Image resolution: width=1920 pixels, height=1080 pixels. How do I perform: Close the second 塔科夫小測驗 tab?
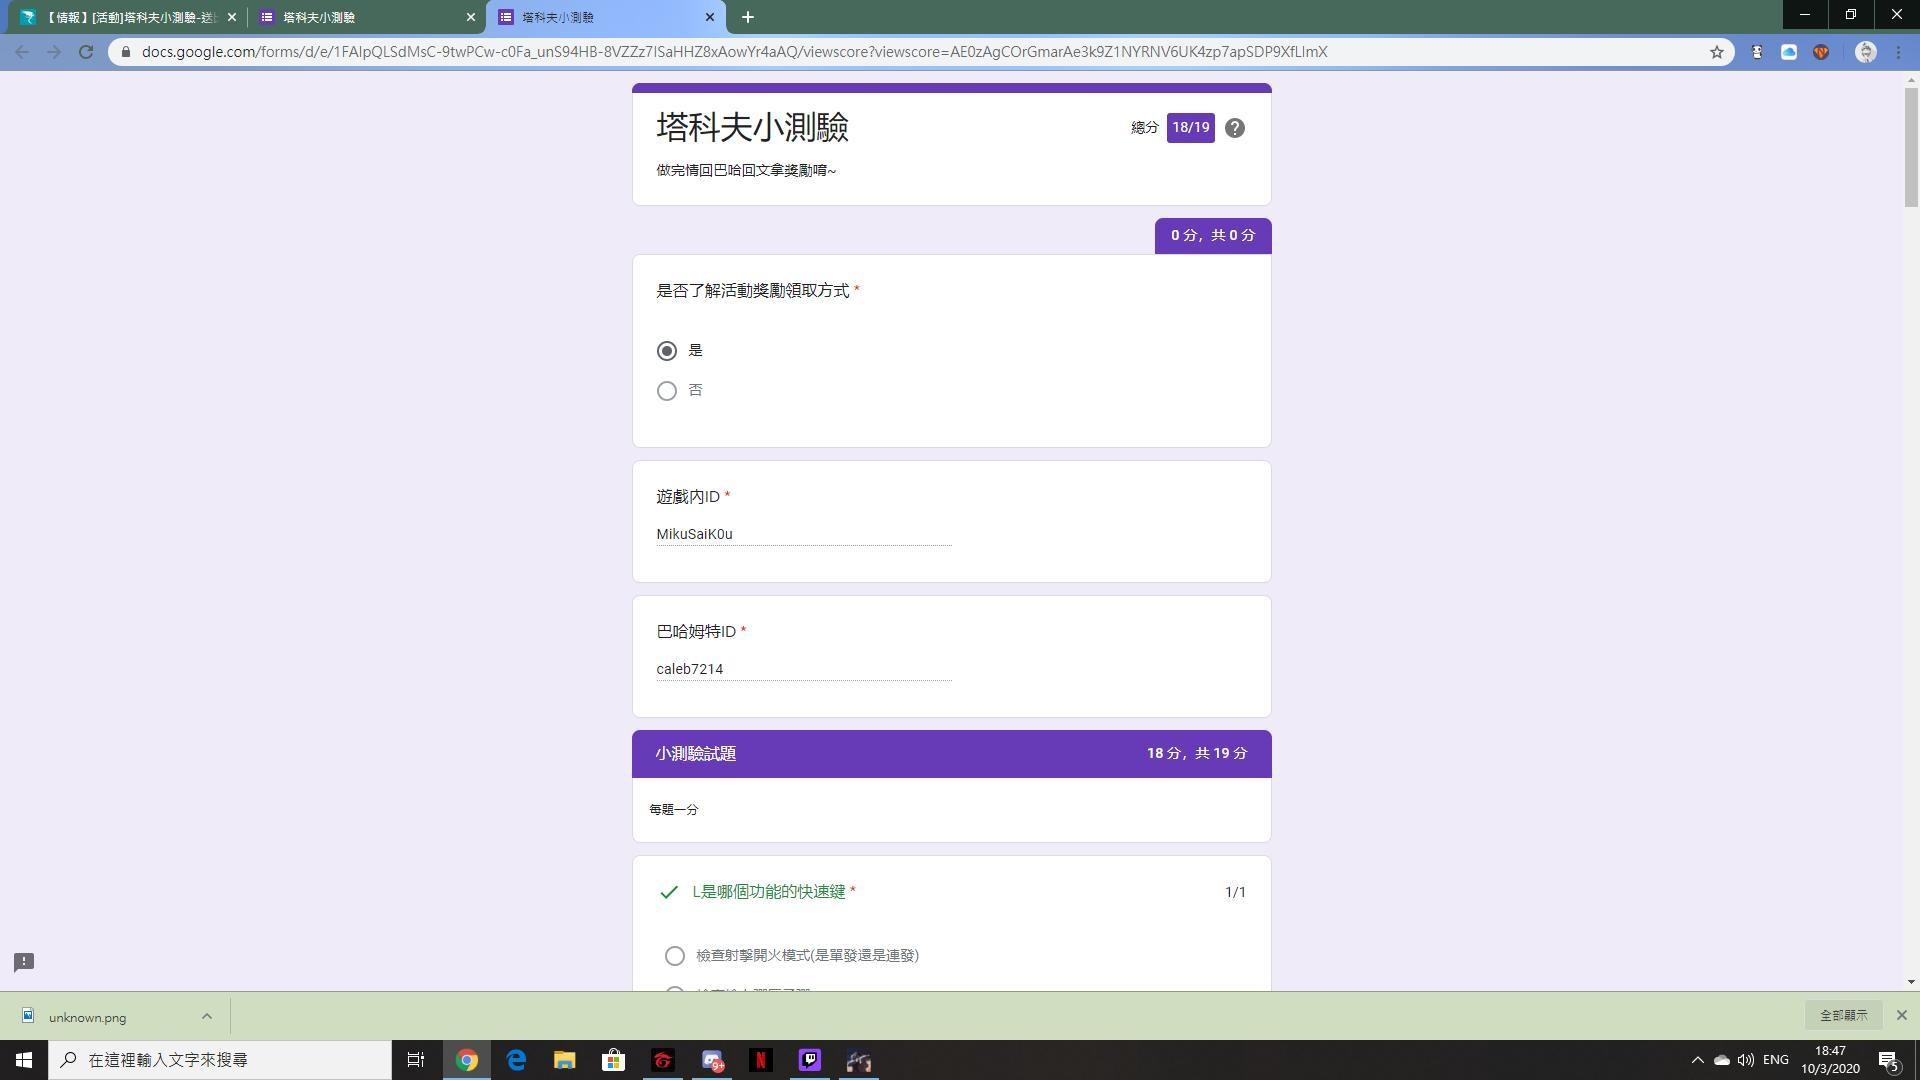471,17
